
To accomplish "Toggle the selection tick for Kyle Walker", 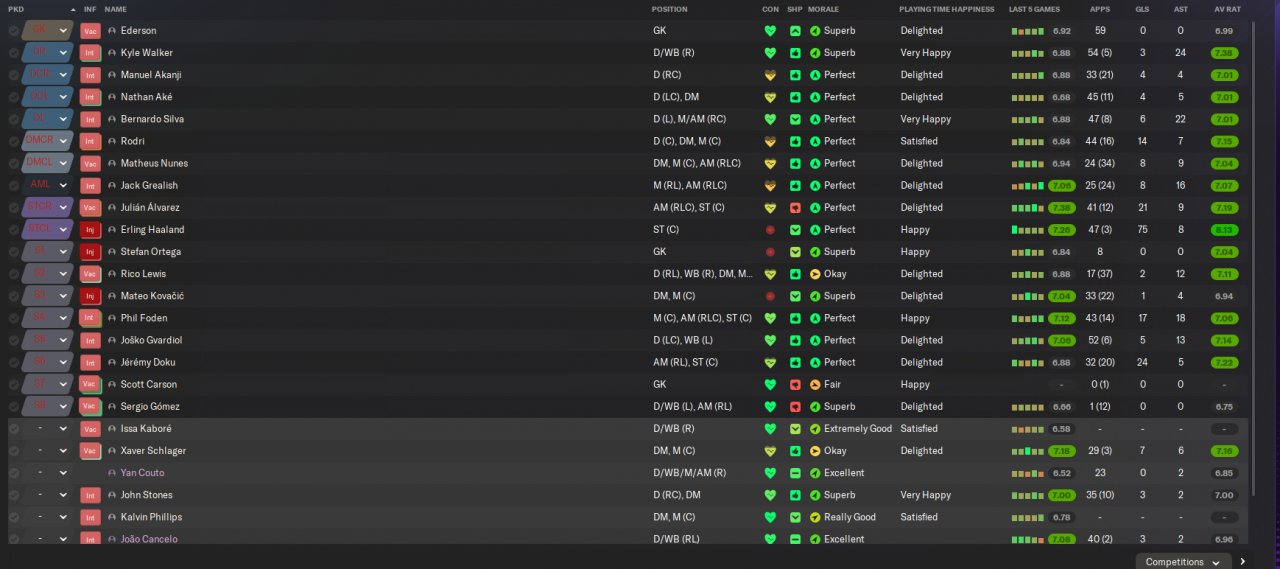I will coord(14,53).
